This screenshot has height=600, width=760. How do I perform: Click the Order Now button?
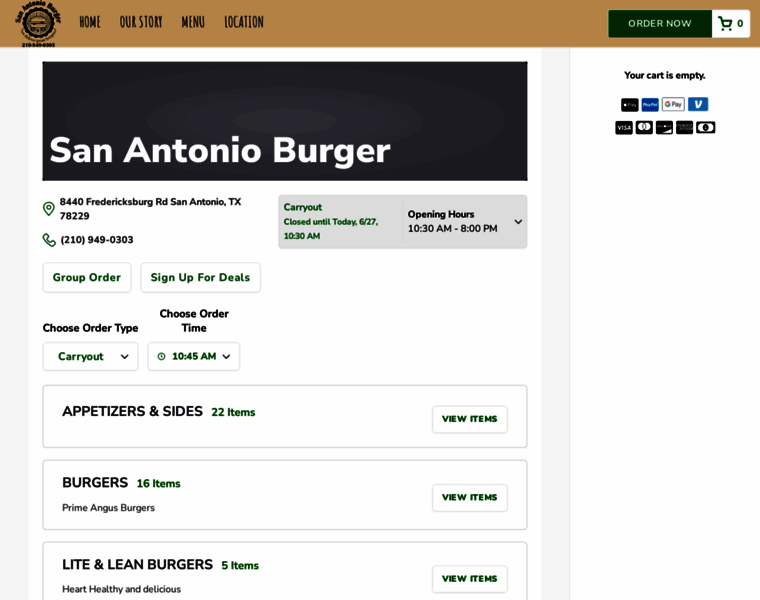point(660,23)
